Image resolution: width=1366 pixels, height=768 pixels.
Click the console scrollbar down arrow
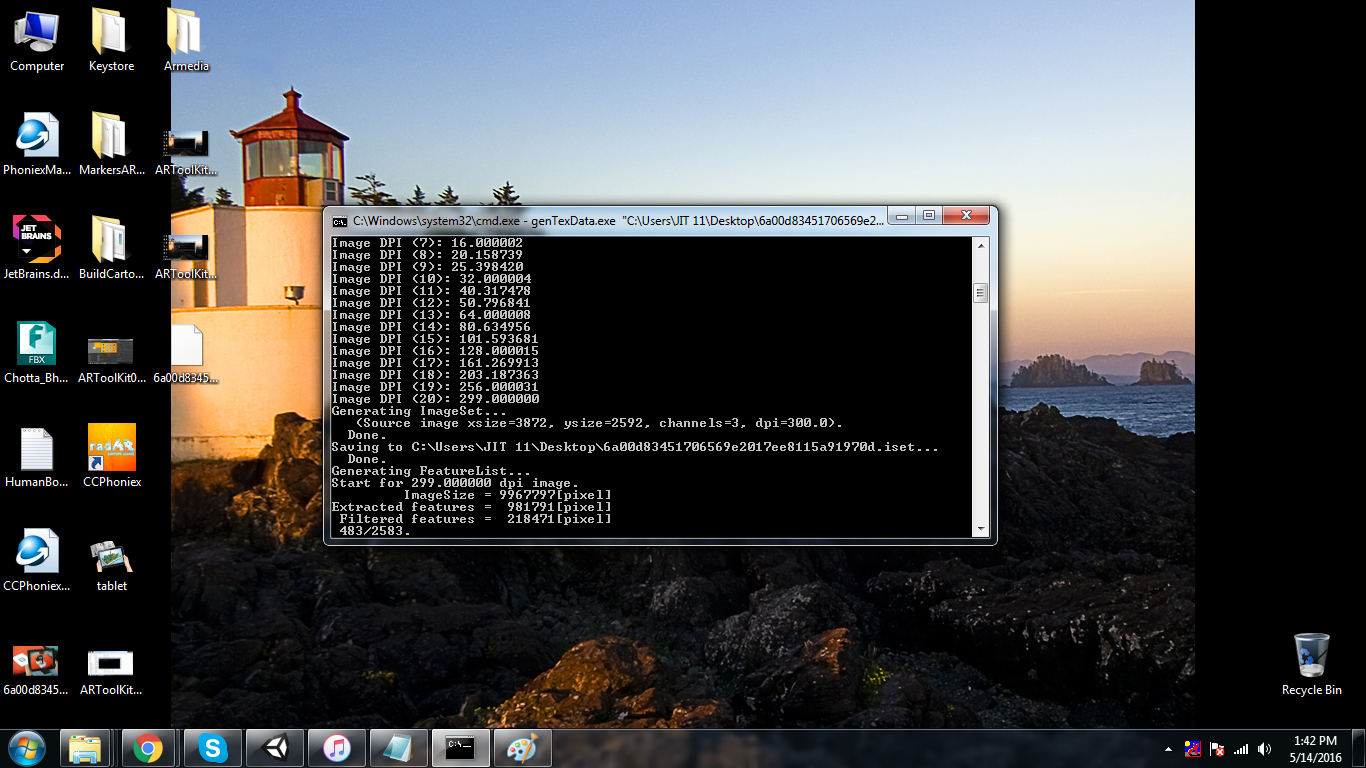[979, 529]
